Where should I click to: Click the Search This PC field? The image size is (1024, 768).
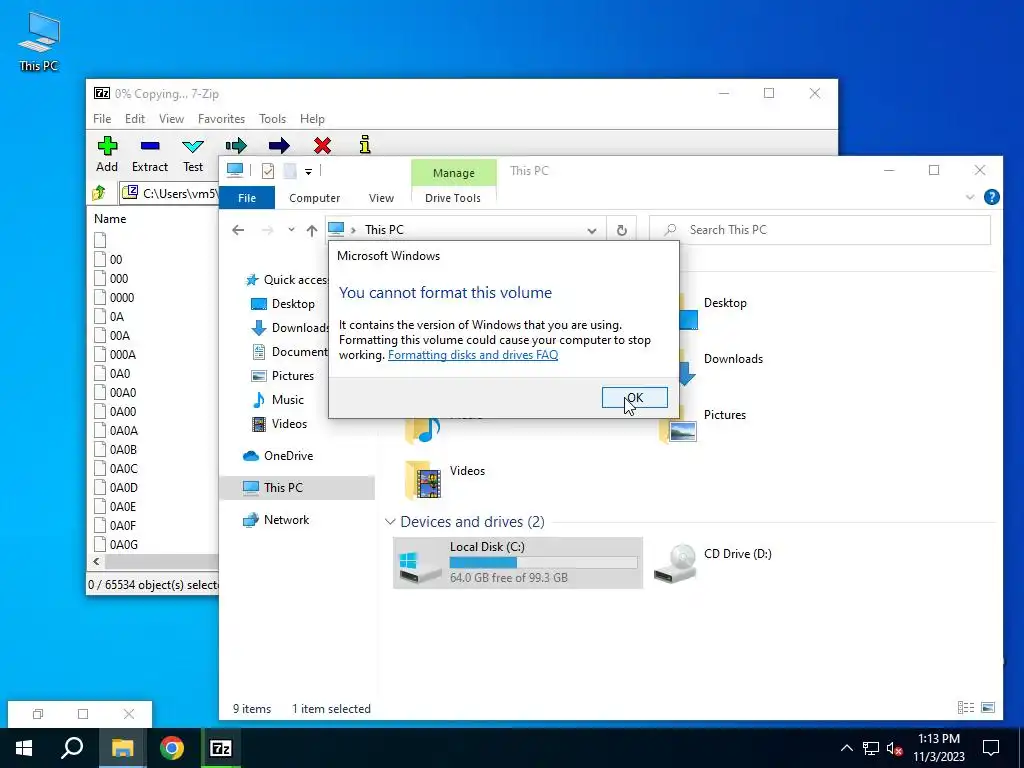820,230
